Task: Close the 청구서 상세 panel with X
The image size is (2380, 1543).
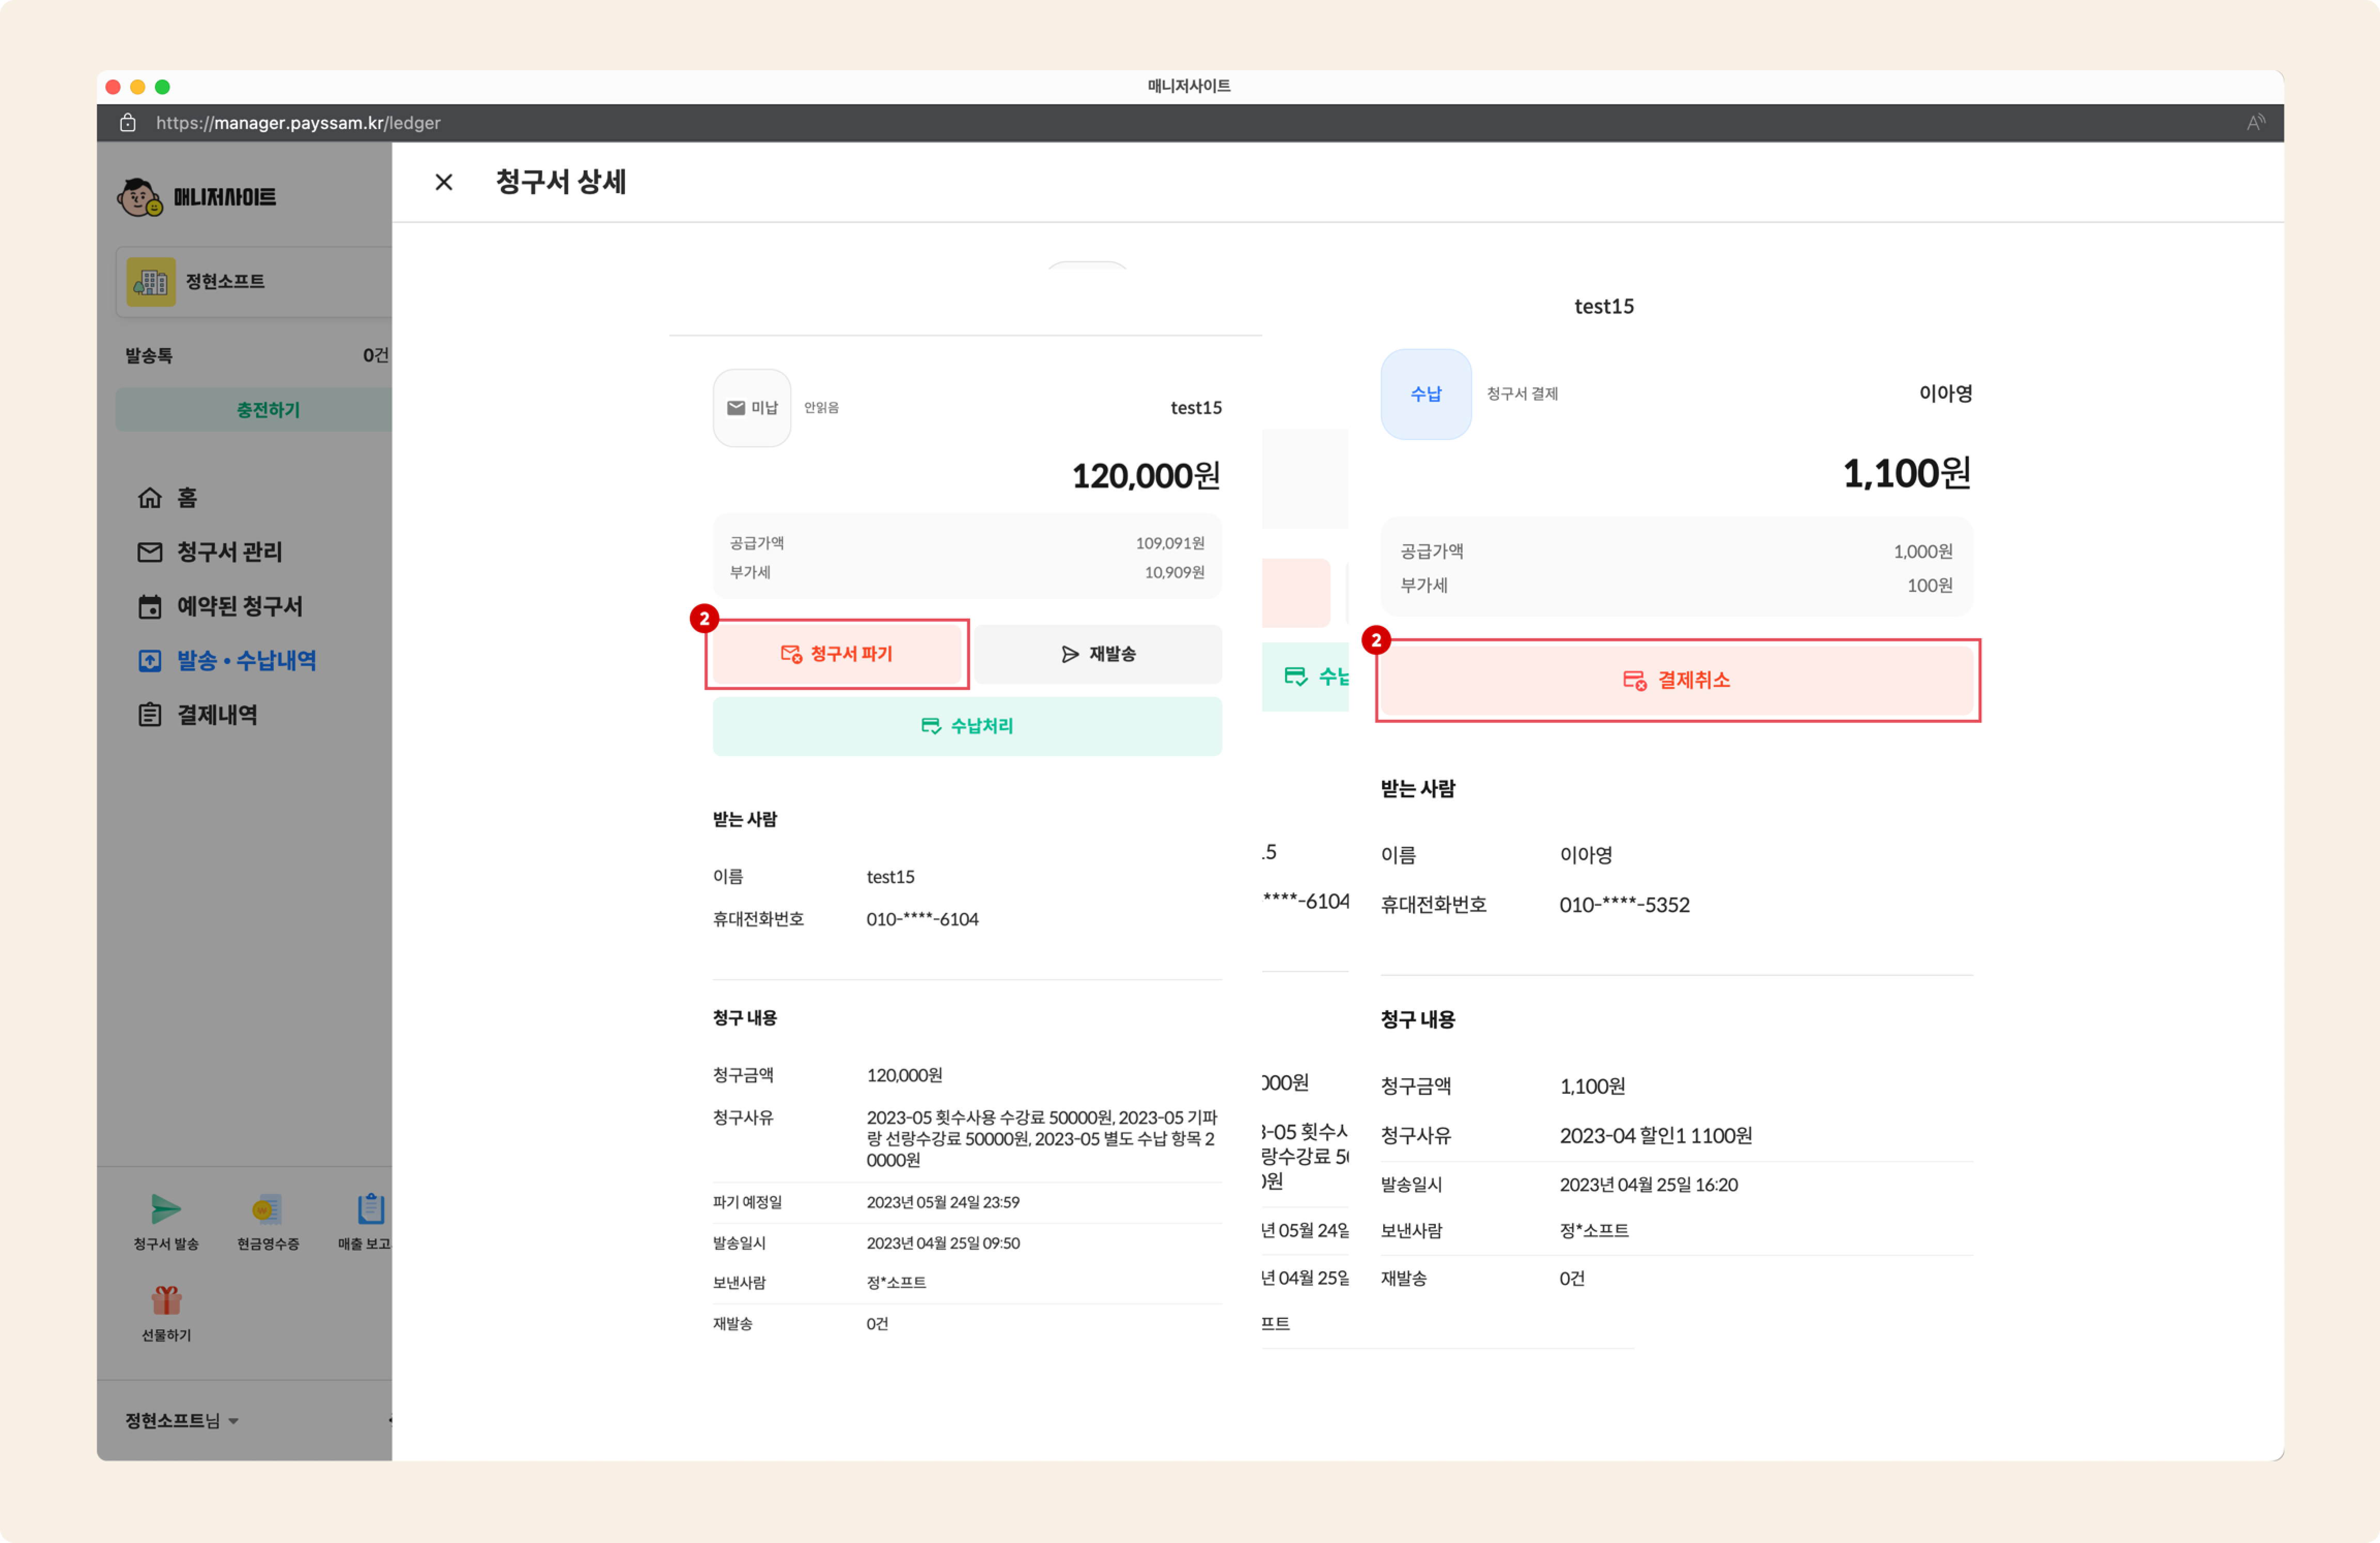Action: point(444,182)
